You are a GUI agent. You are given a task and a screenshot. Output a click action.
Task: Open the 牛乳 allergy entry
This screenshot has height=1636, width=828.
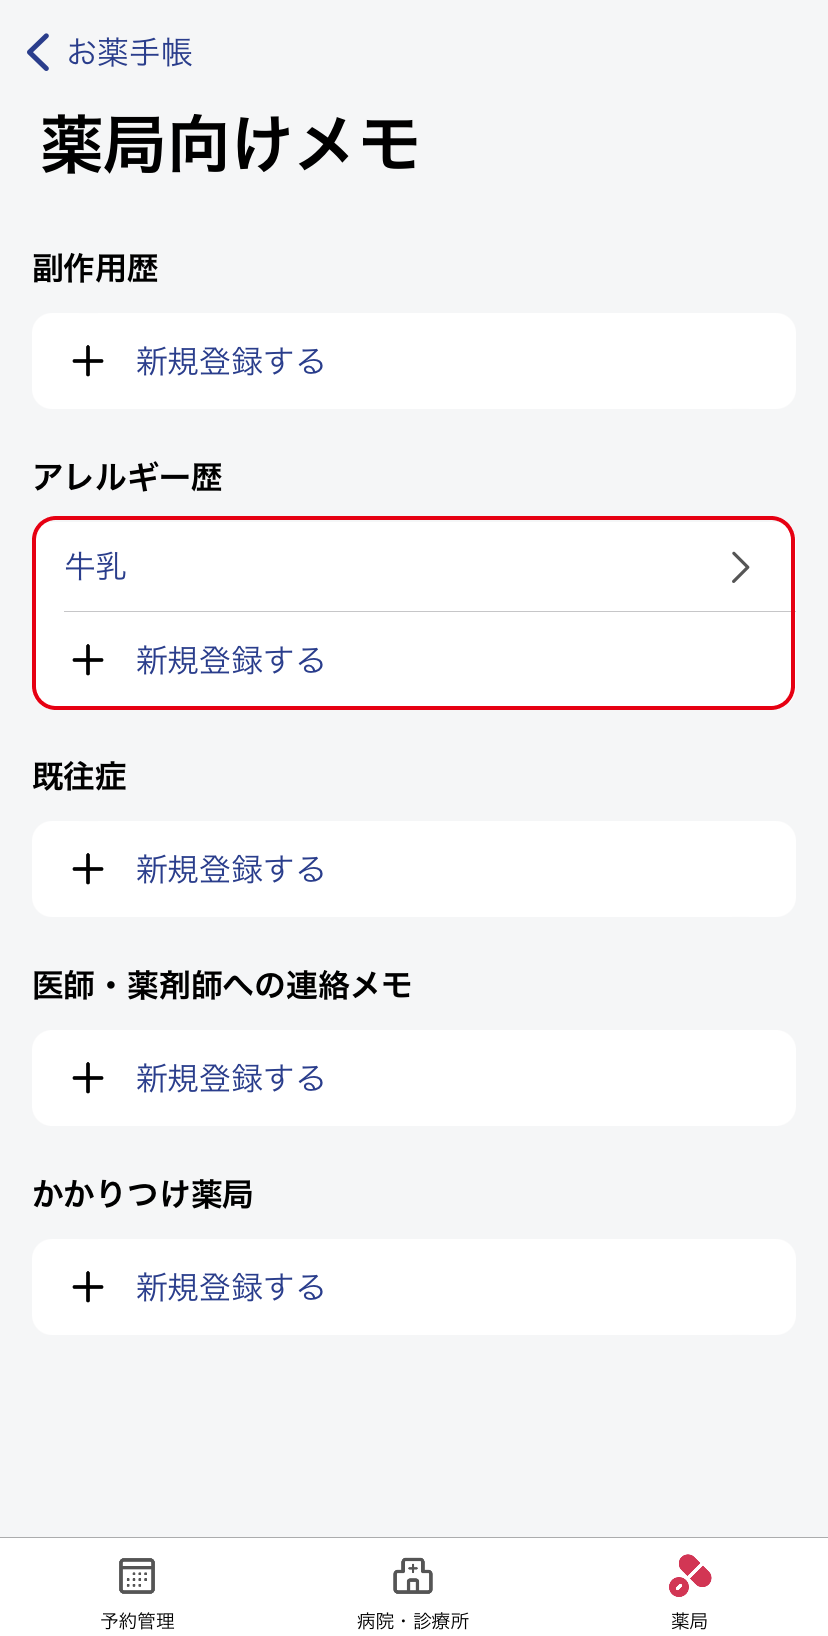click(414, 567)
